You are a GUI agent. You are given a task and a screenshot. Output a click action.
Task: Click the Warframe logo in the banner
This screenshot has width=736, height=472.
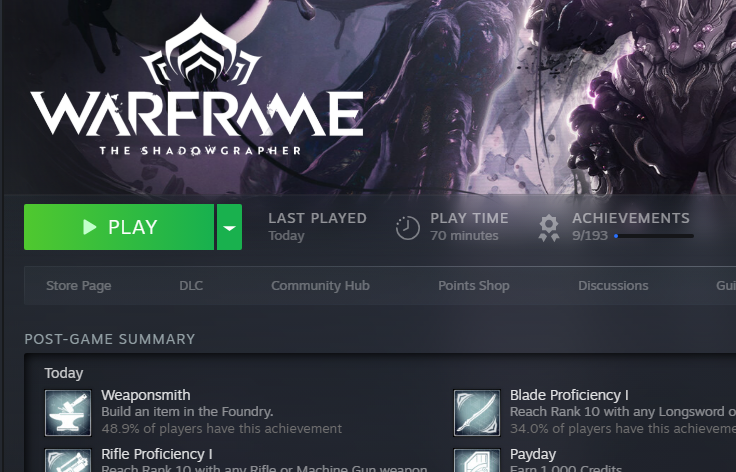click(x=197, y=84)
